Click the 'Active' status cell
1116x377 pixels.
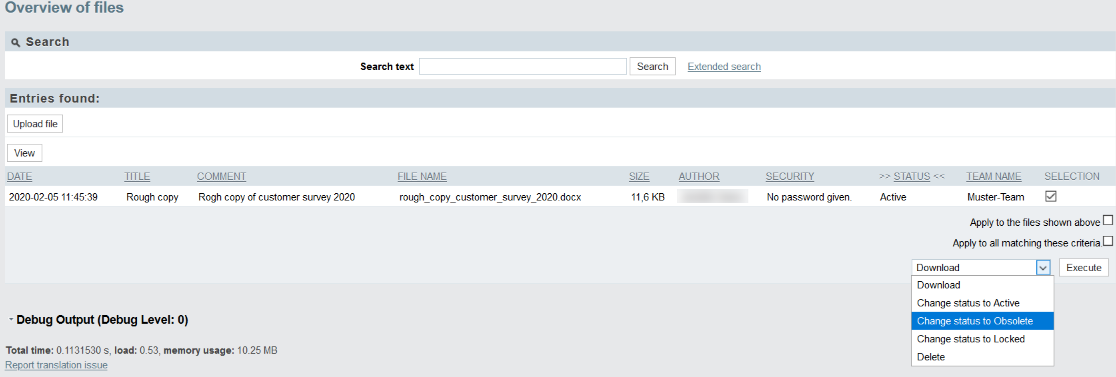click(893, 197)
